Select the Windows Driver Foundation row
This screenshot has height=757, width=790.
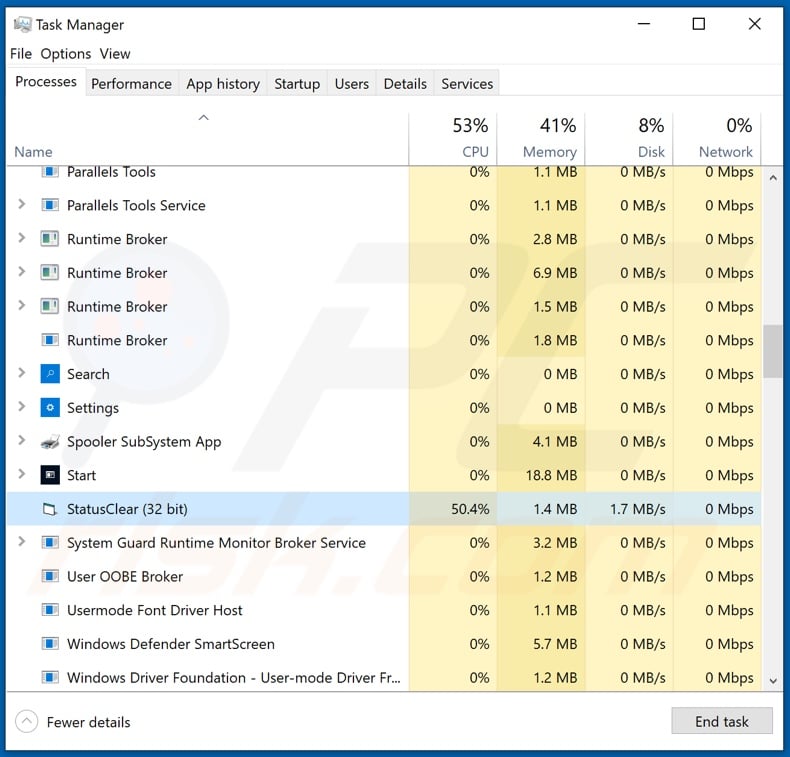[x=384, y=677]
